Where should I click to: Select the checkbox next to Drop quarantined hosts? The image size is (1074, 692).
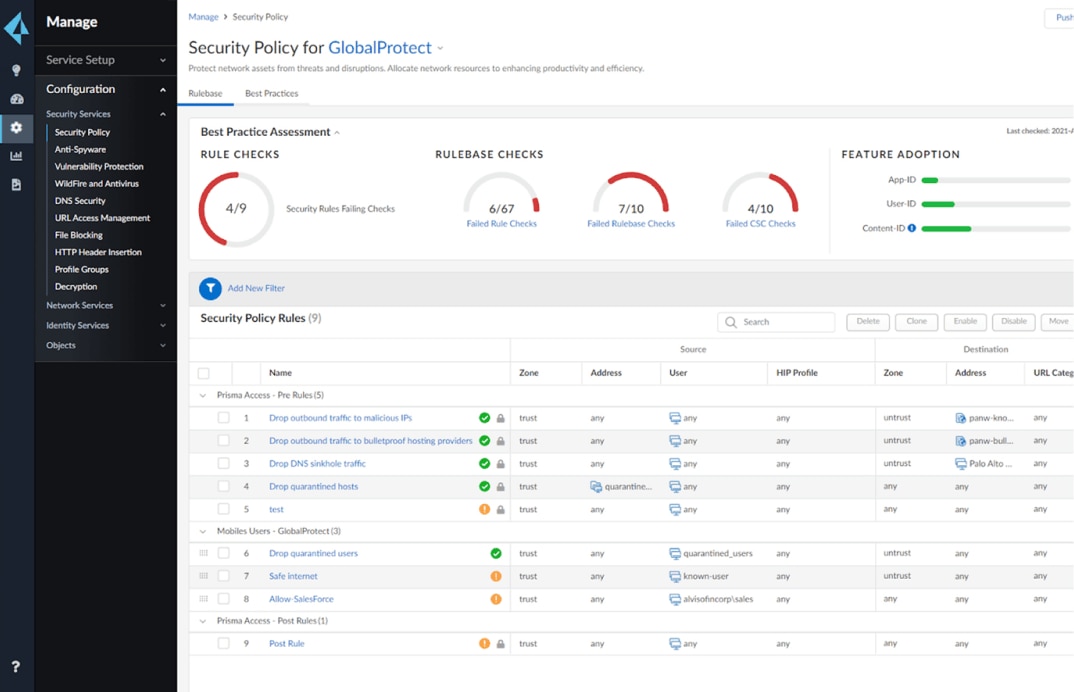[225, 486]
